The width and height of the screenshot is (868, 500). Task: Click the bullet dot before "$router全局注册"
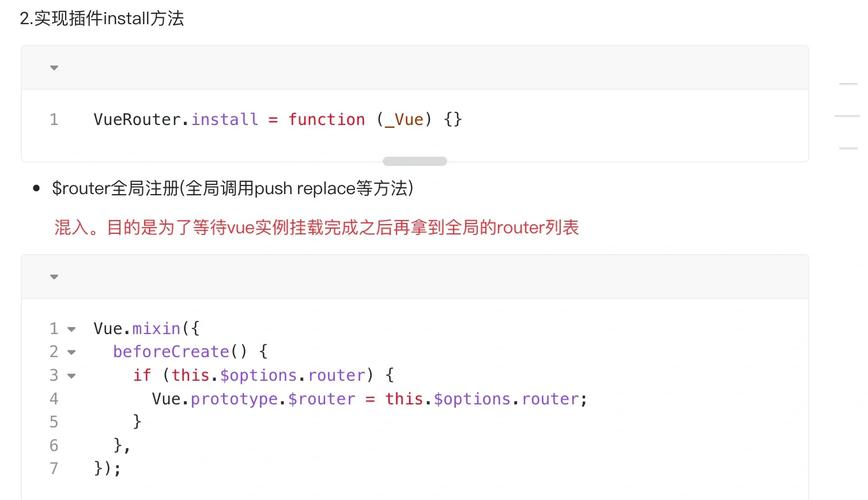pyautogui.click(x=37, y=188)
